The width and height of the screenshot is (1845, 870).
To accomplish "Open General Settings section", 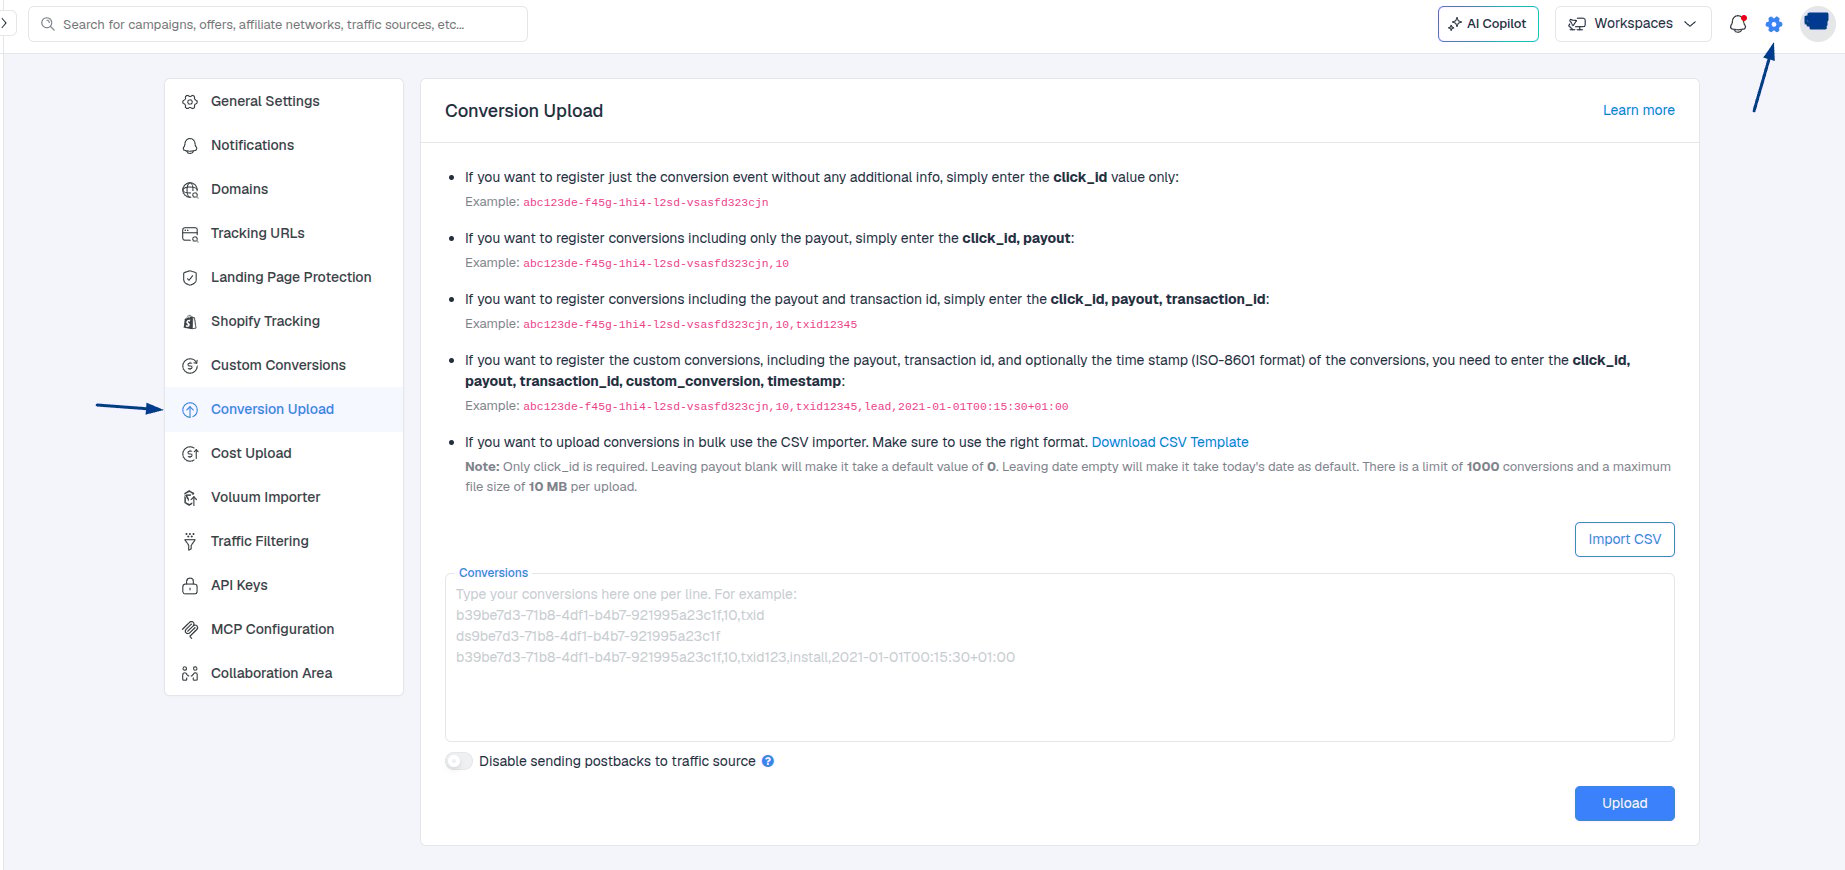I will pos(284,101).
